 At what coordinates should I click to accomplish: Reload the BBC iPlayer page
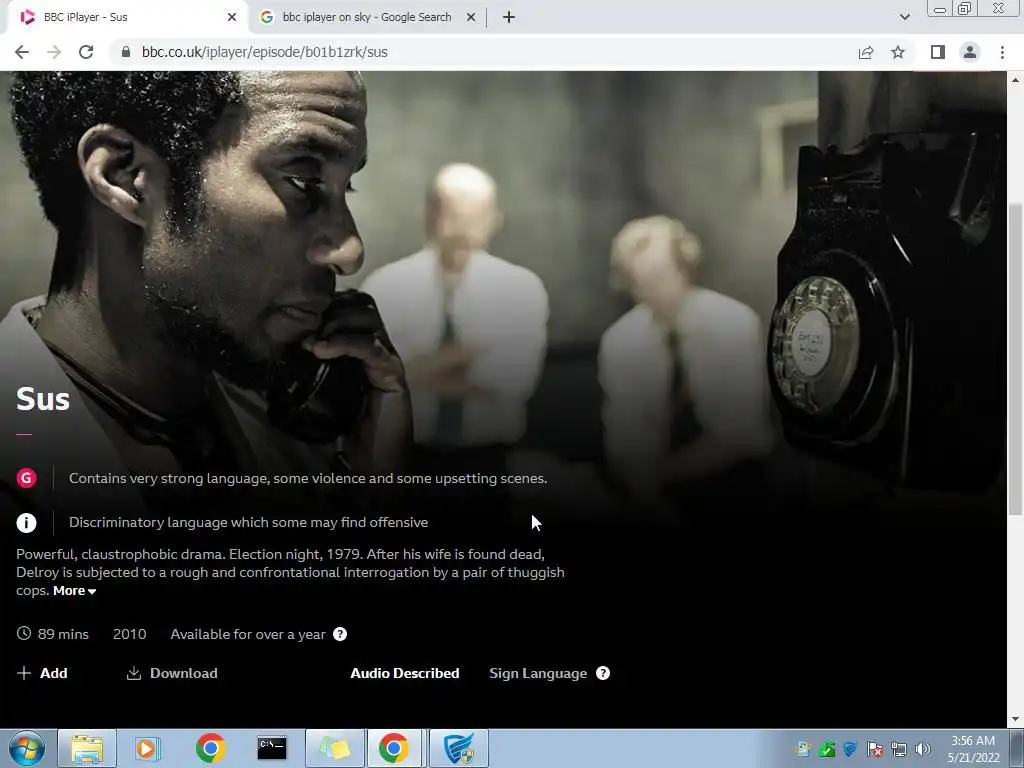tap(86, 52)
